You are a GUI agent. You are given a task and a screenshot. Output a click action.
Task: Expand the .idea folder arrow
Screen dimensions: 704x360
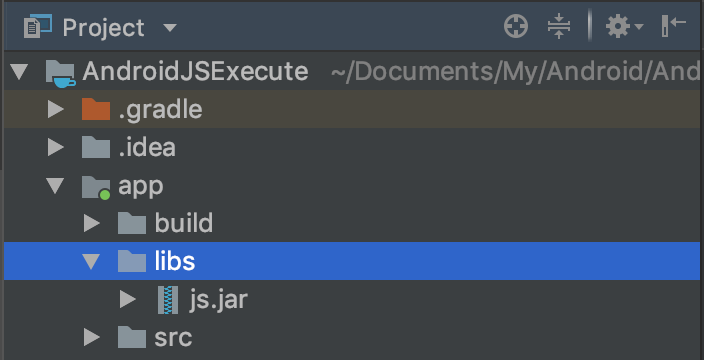pyautogui.click(x=56, y=147)
